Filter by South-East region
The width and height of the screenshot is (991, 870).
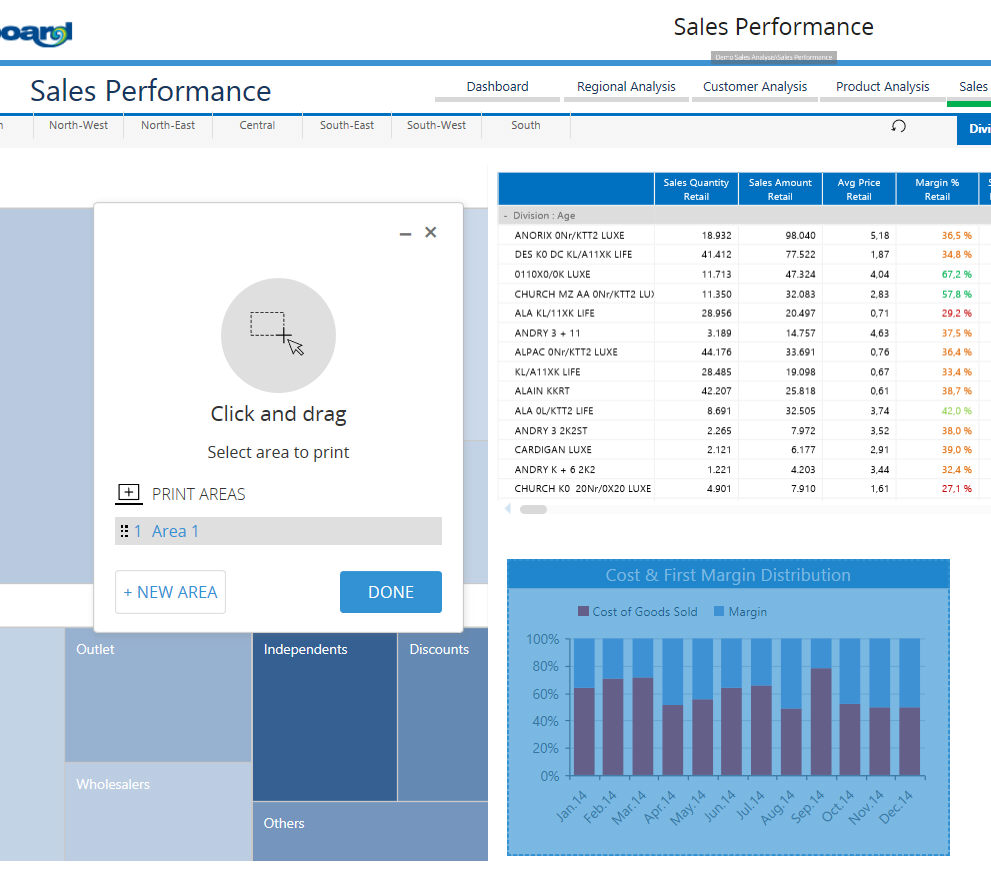click(x=347, y=125)
